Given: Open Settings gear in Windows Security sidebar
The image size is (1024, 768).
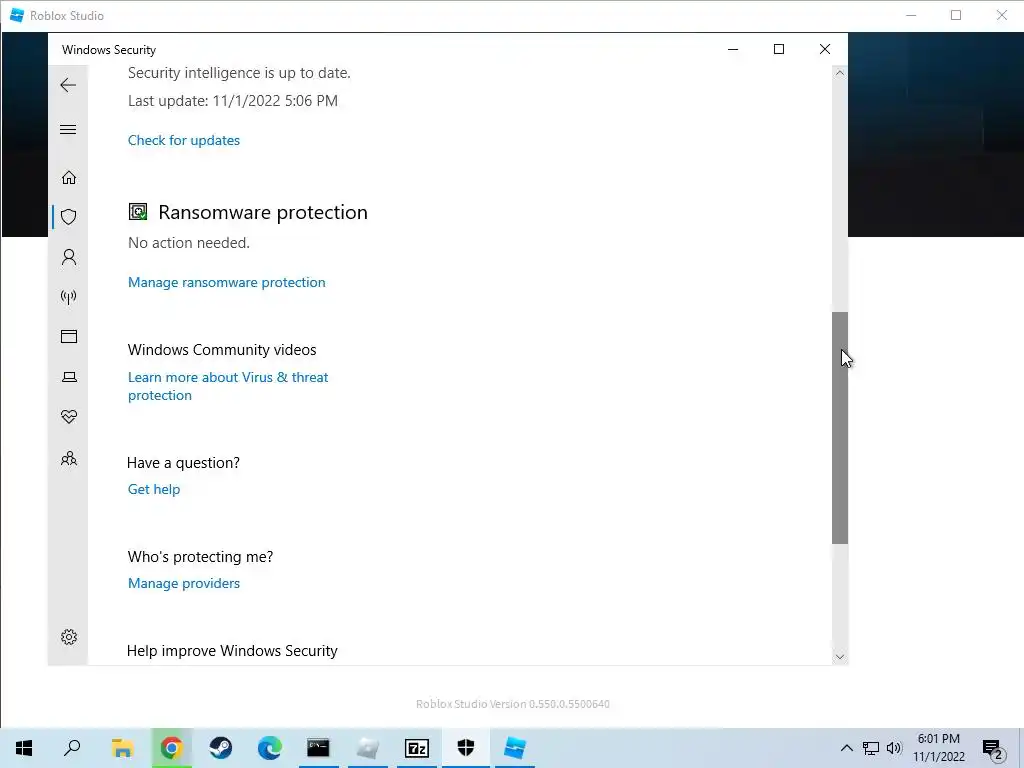Looking at the screenshot, I should point(69,637).
